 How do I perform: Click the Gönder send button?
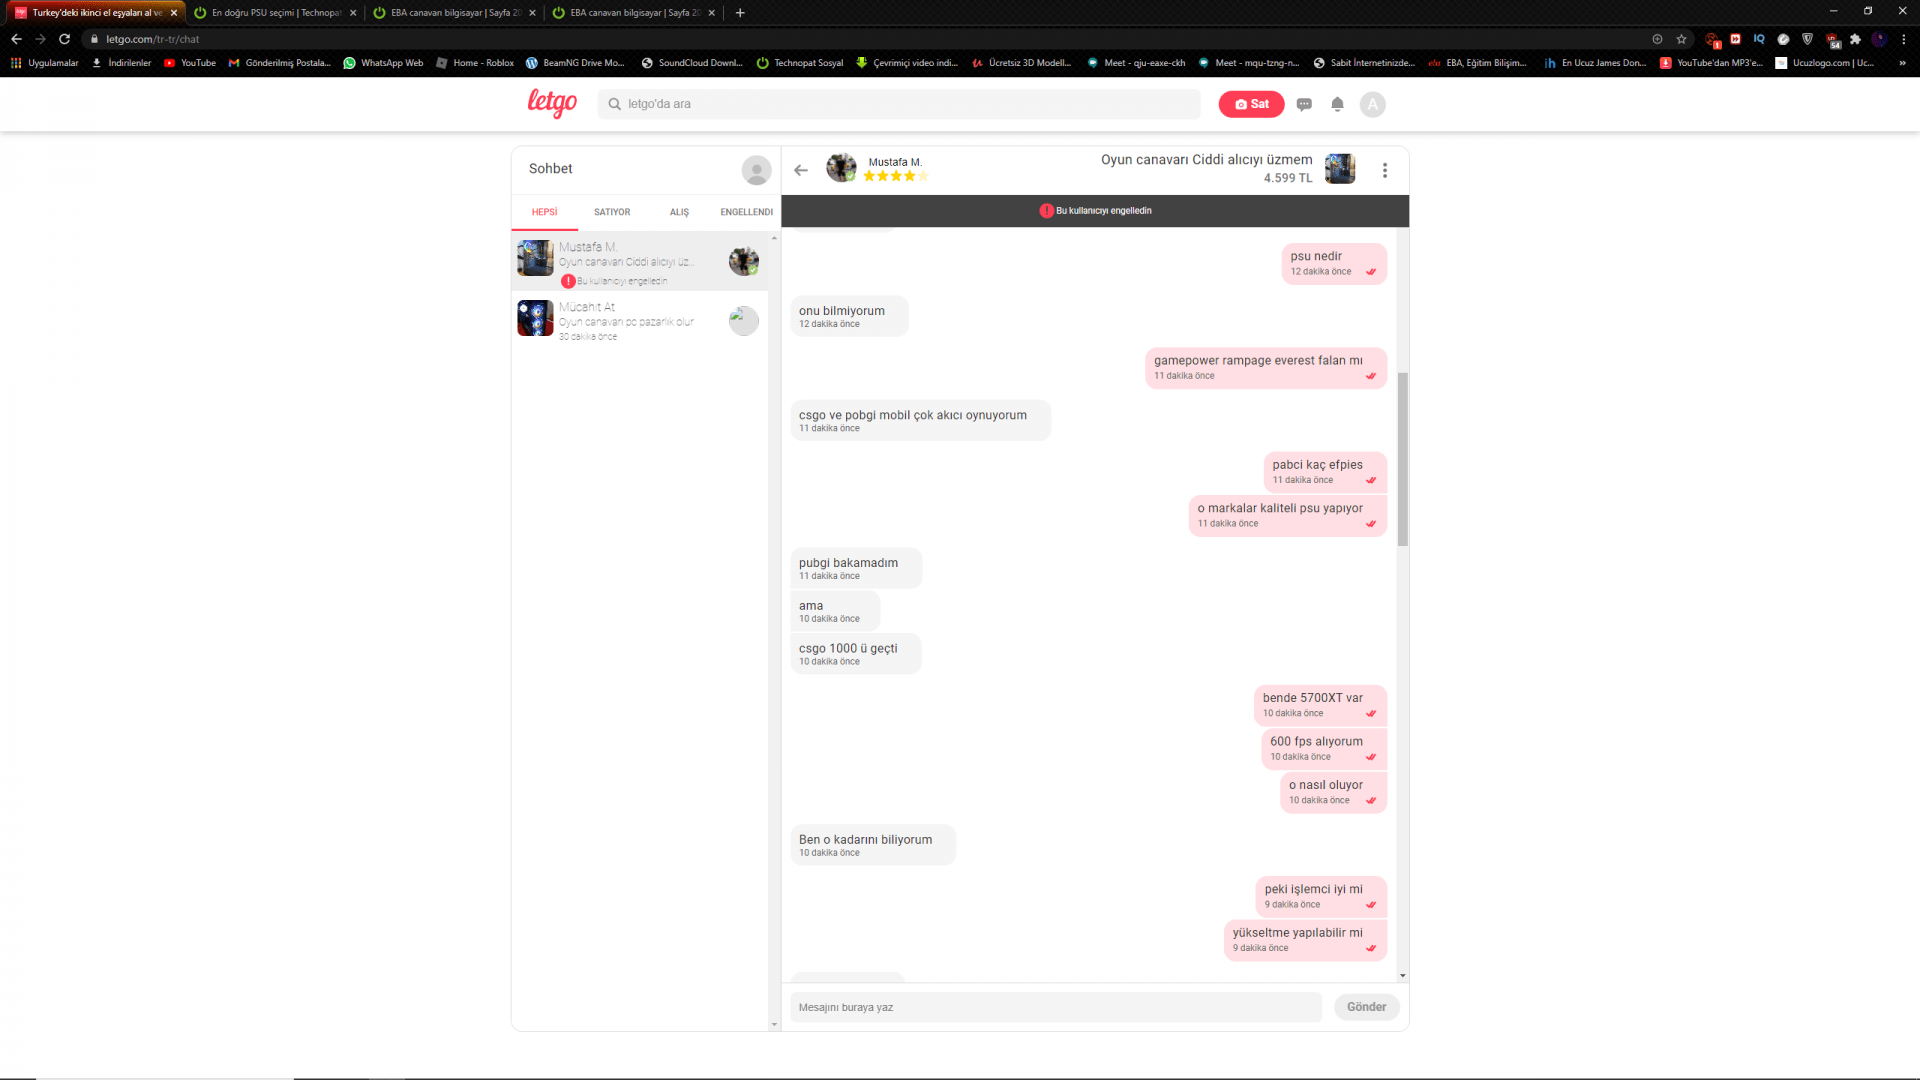click(x=1366, y=1007)
